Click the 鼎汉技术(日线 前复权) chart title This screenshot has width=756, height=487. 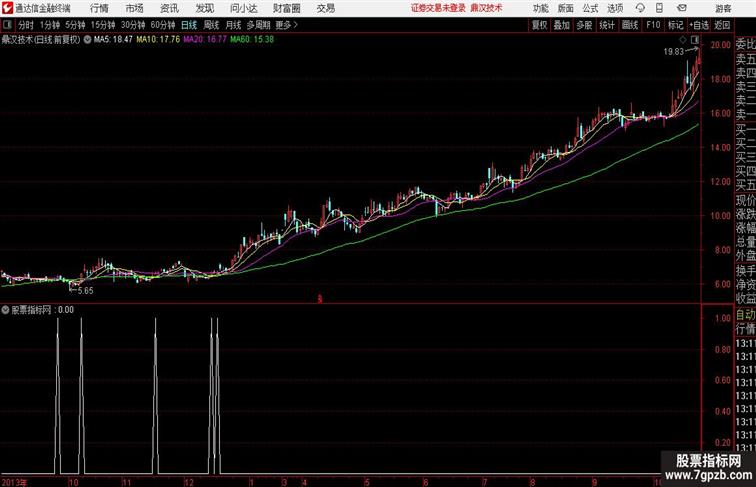coord(40,40)
